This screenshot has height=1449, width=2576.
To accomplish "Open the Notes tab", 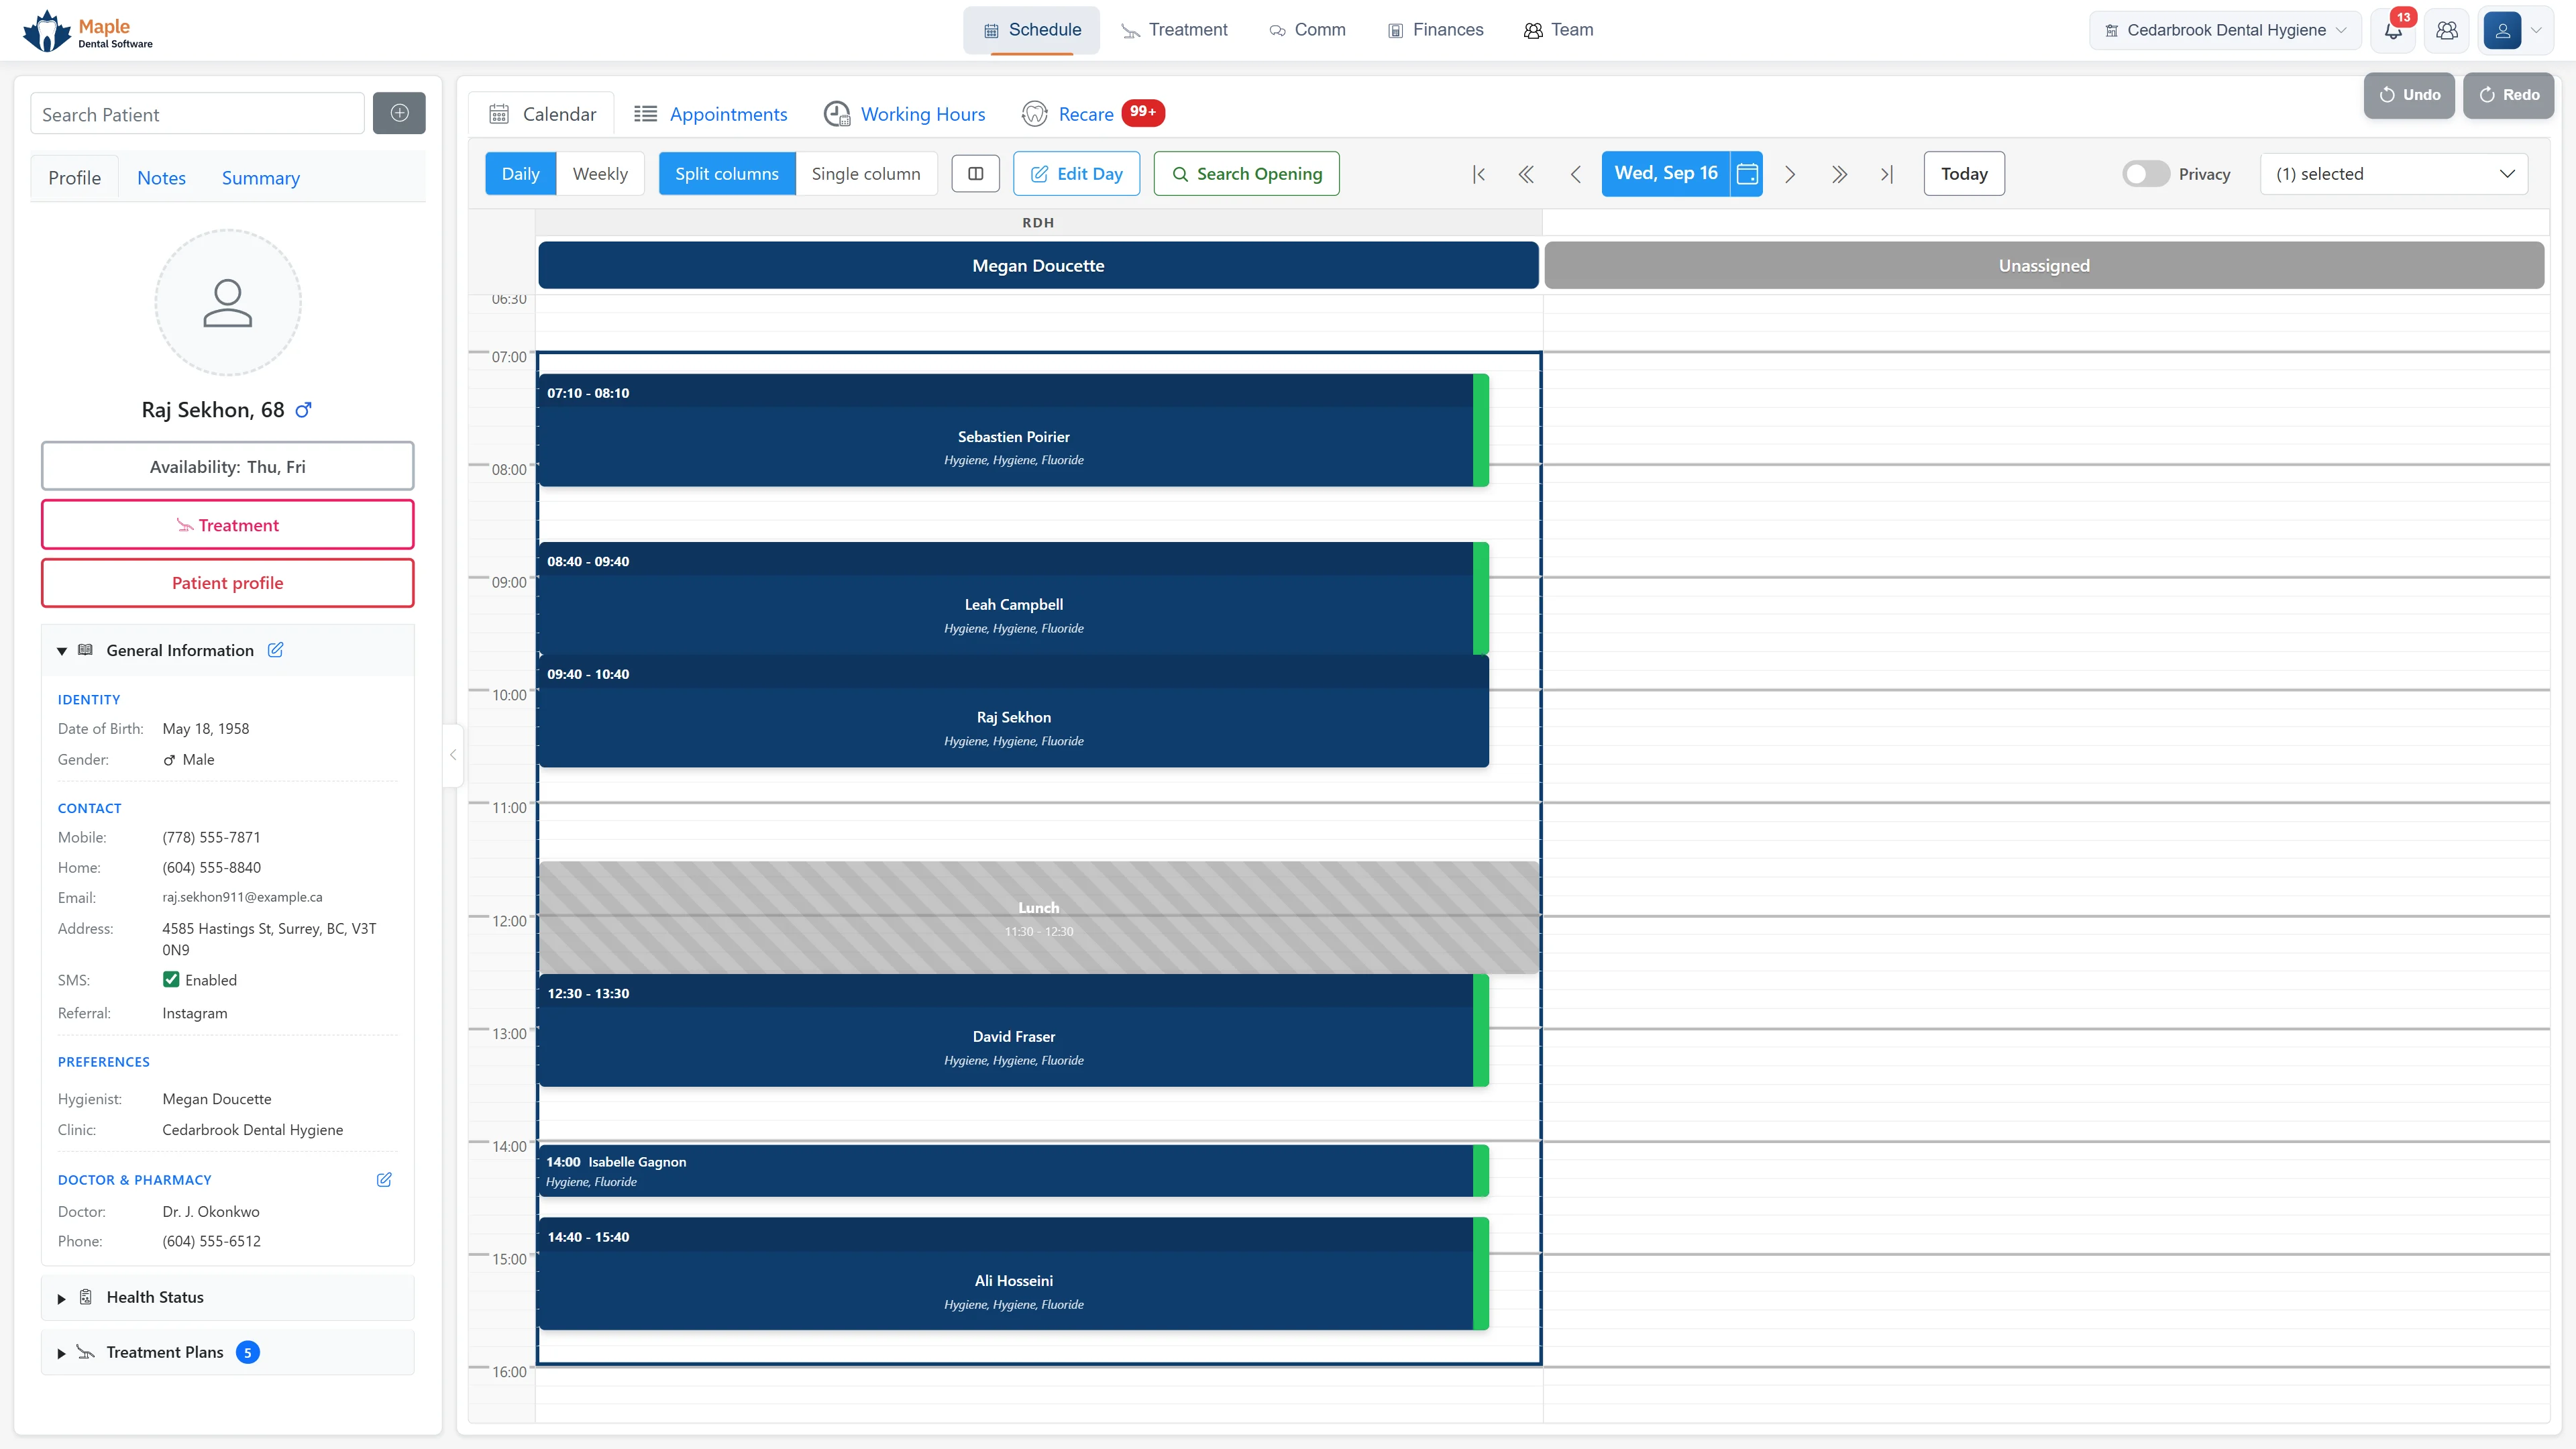I will [x=161, y=178].
